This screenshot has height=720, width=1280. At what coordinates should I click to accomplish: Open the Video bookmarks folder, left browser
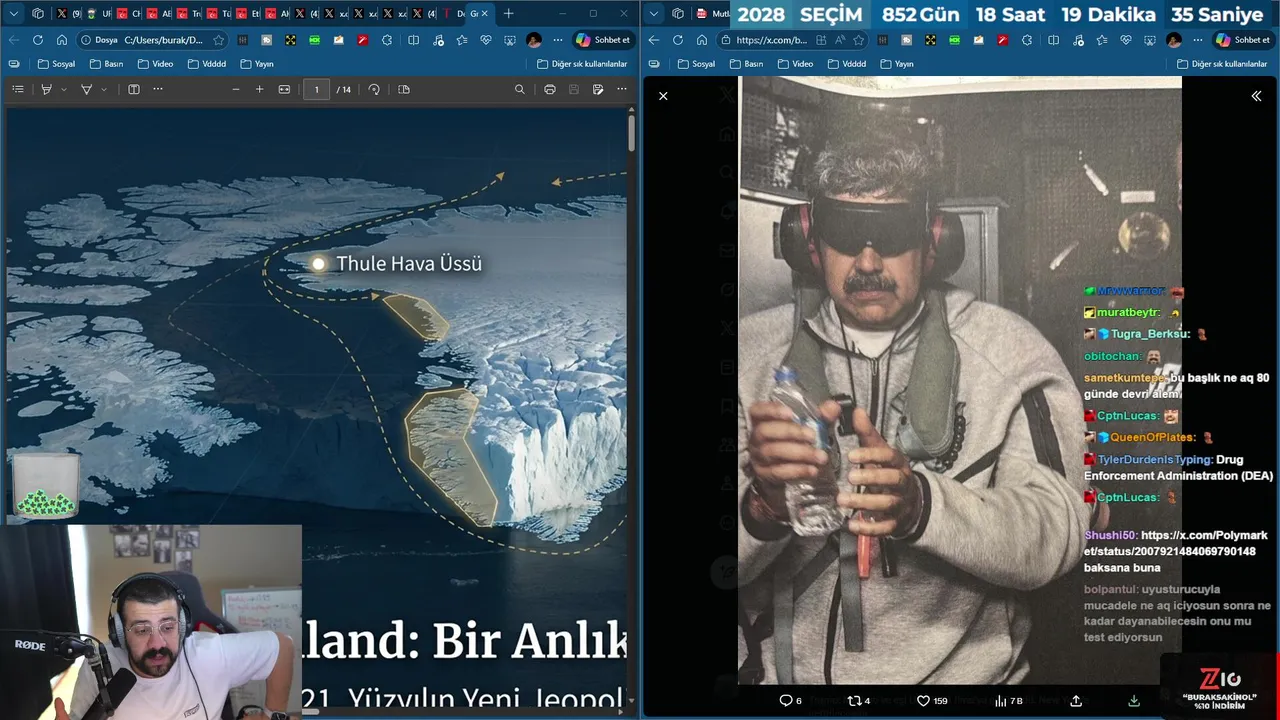point(156,63)
